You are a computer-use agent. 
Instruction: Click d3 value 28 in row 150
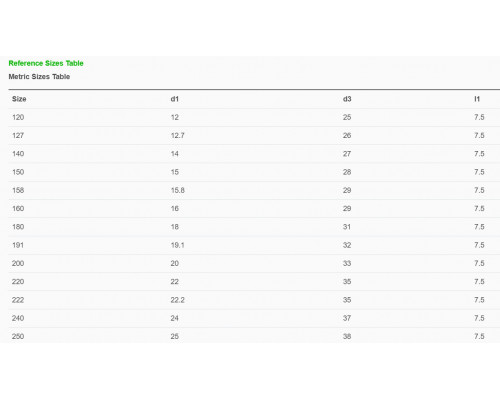(x=347, y=172)
